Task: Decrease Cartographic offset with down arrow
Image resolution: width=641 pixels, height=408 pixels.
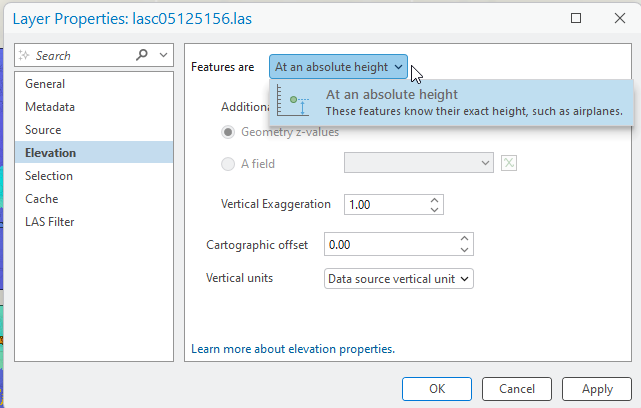Action: pyautogui.click(x=464, y=249)
